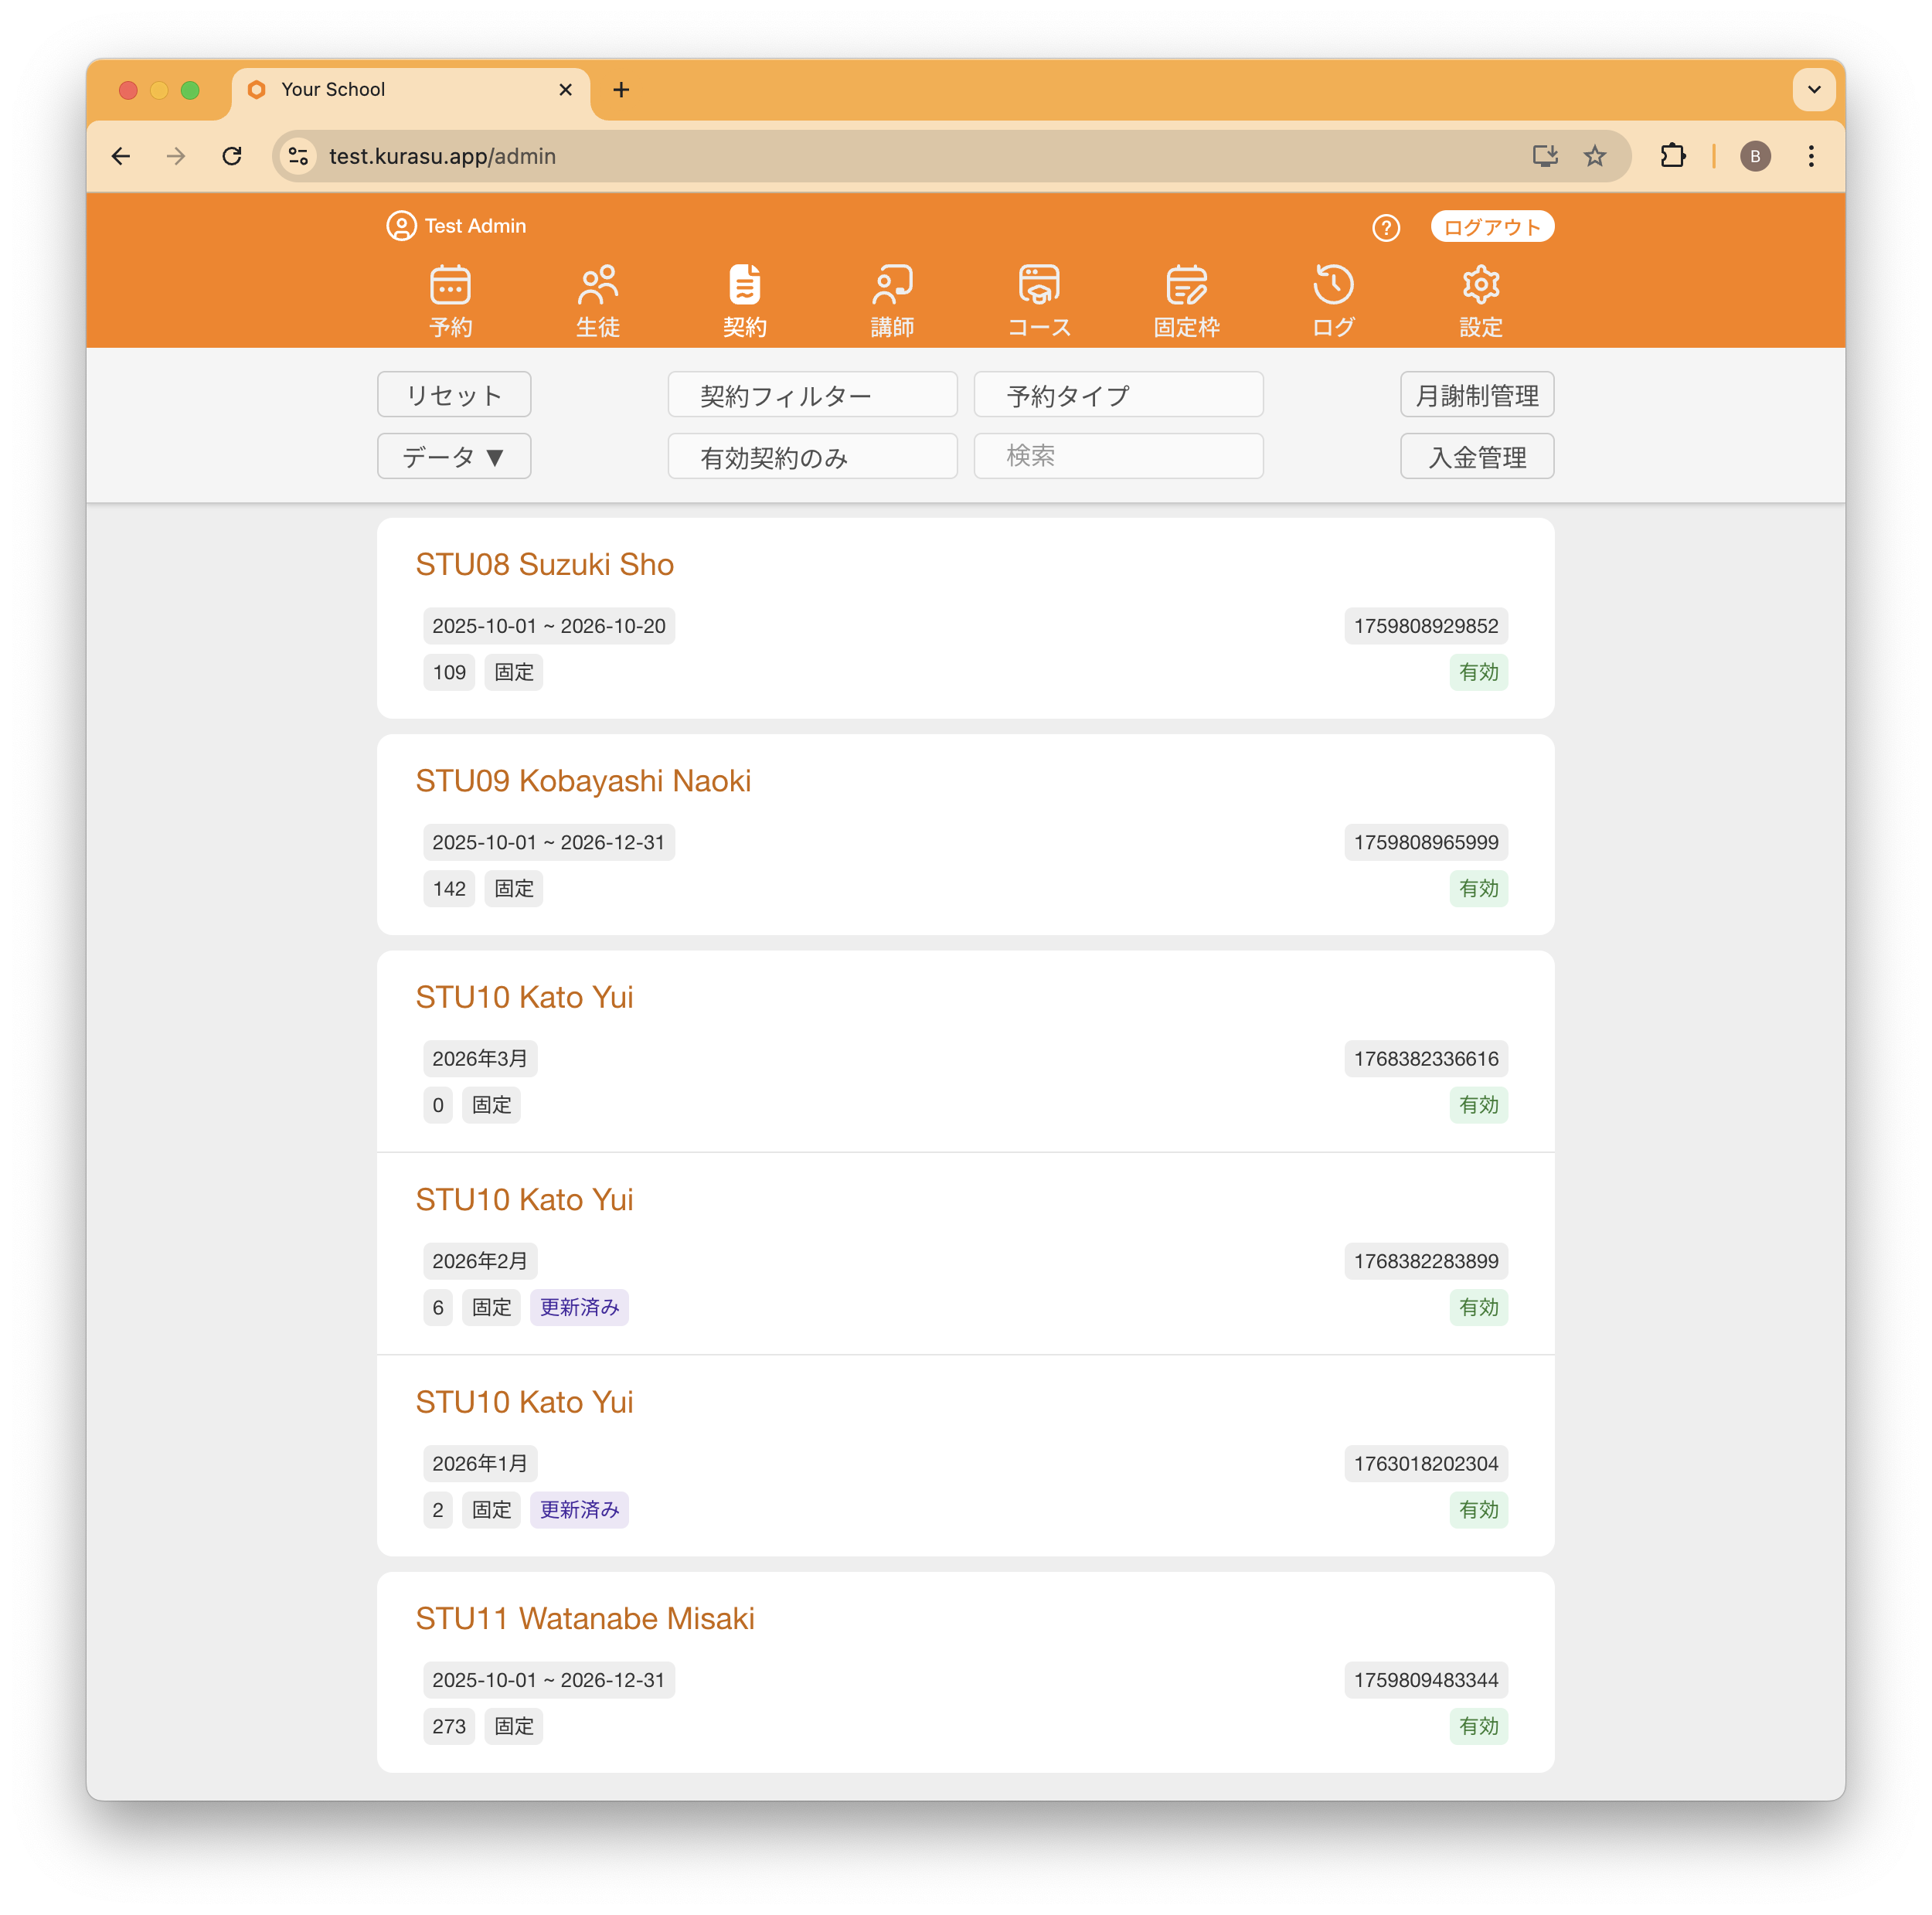This screenshot has height=1915, width=1932.
Task: Expand the データ dropdown
Action: coord(454,457)
